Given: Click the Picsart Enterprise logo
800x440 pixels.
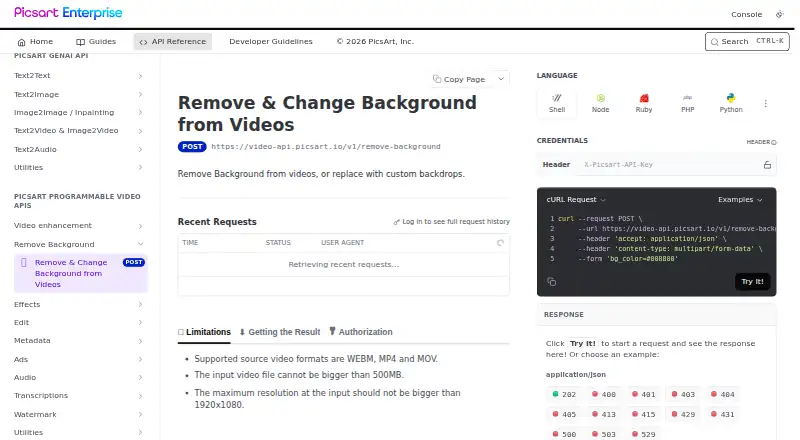Looking at the screenshot, I should pyautogui.click(x=68, y=13).
